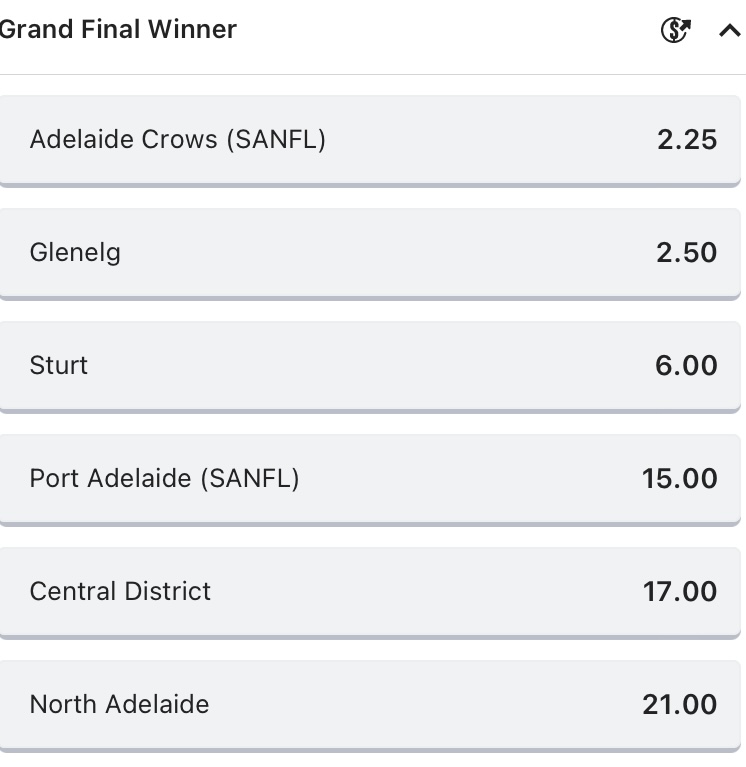Tap the 15.00 odds price
746x767 pixels.
pyautogui.click(x=679, y=479)
